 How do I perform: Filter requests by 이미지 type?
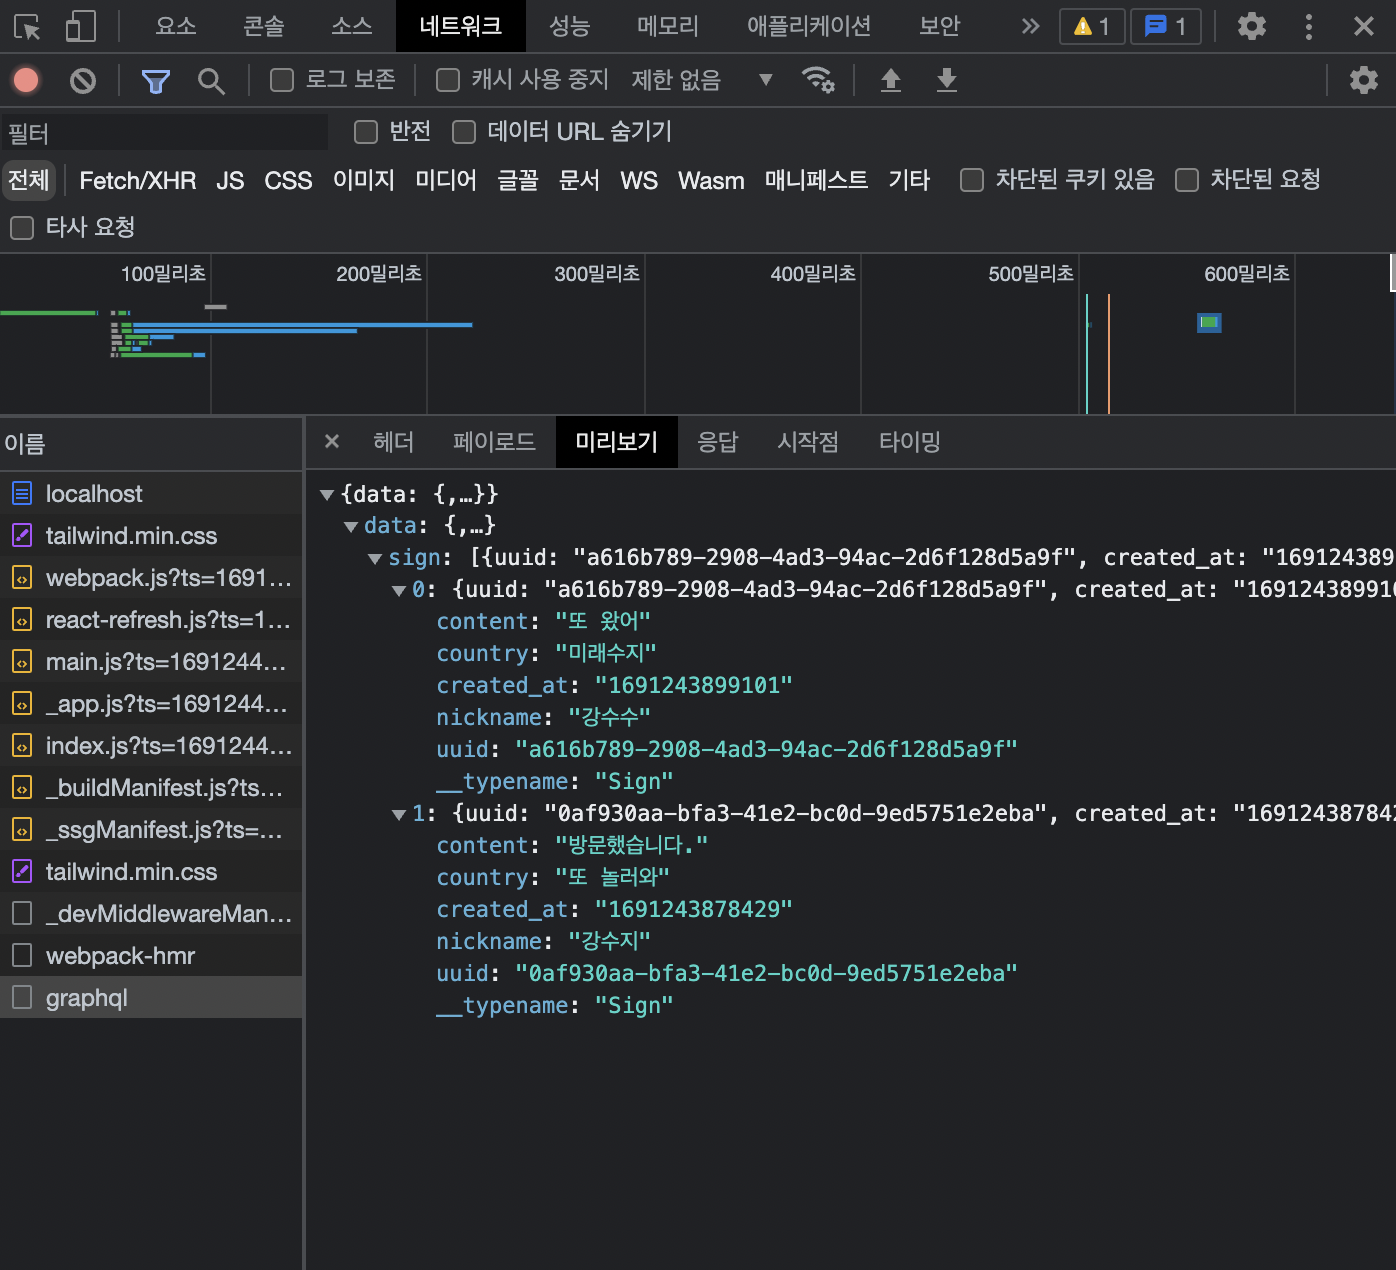(x=364, y=180)
